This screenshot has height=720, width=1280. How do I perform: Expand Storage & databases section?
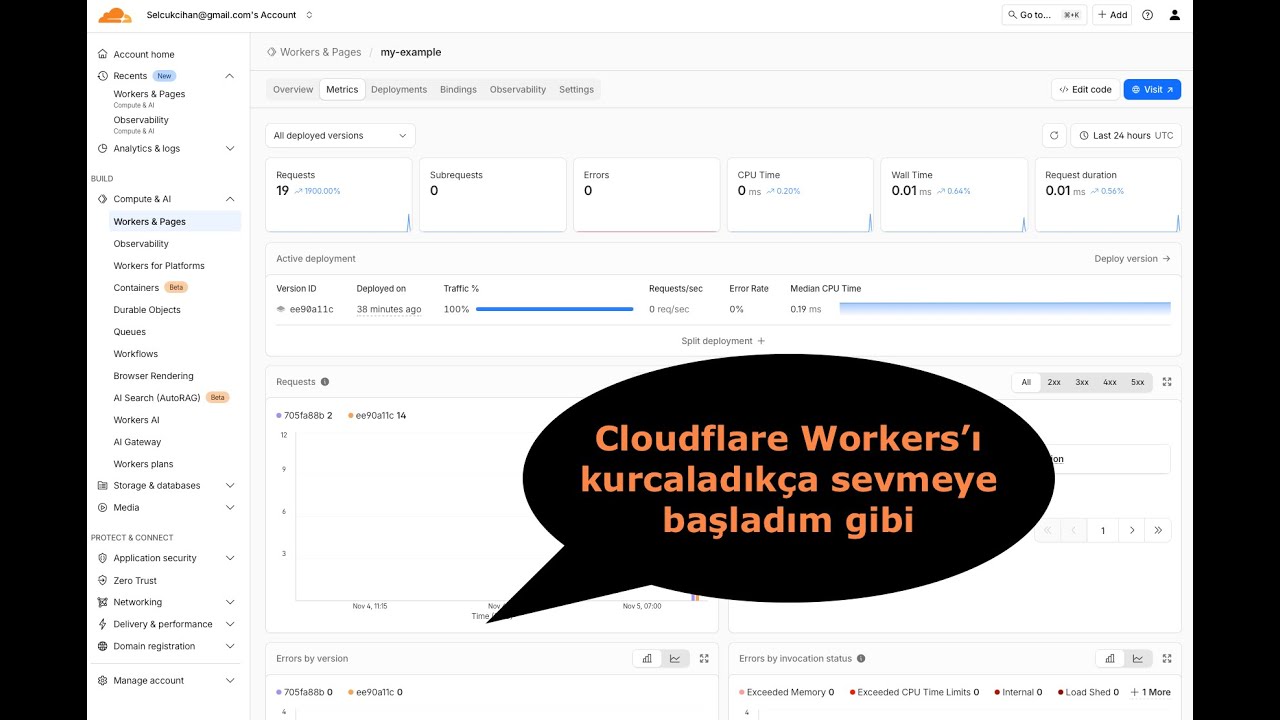pos(229,485)
